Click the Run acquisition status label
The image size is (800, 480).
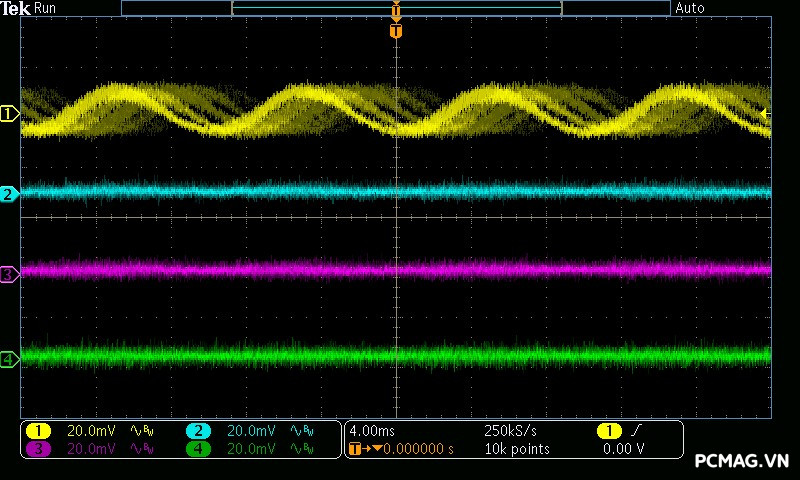(46, 8)
